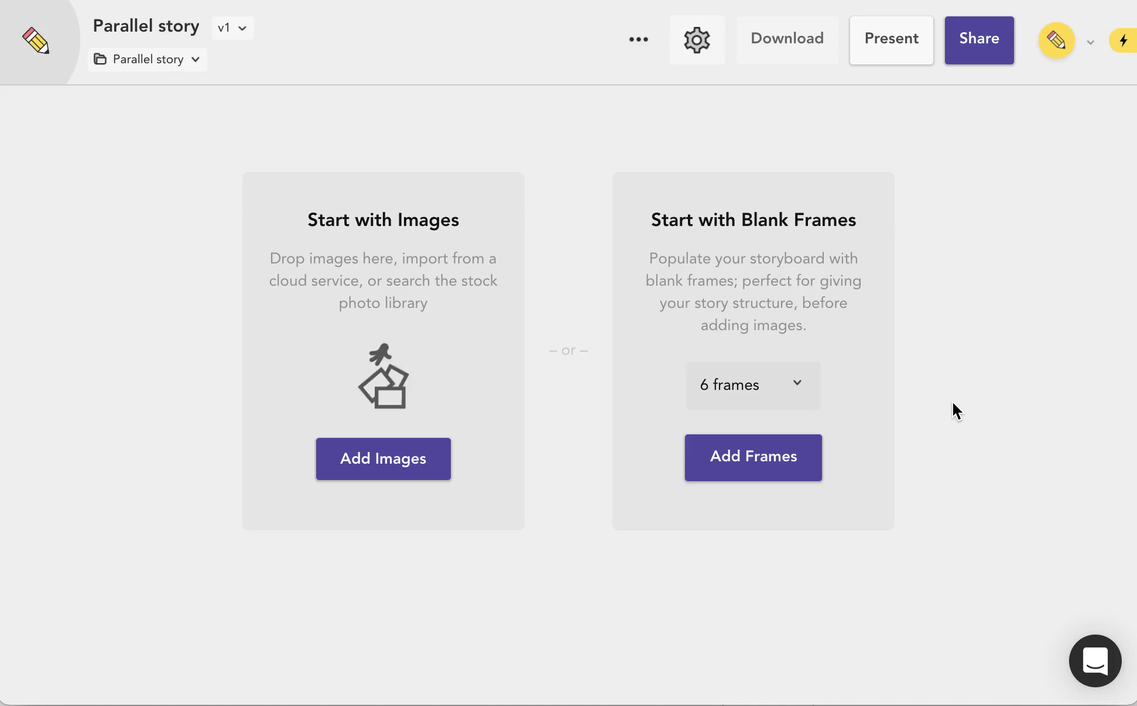
Task: Open the chat support bubble icon
Action: 1095,660
